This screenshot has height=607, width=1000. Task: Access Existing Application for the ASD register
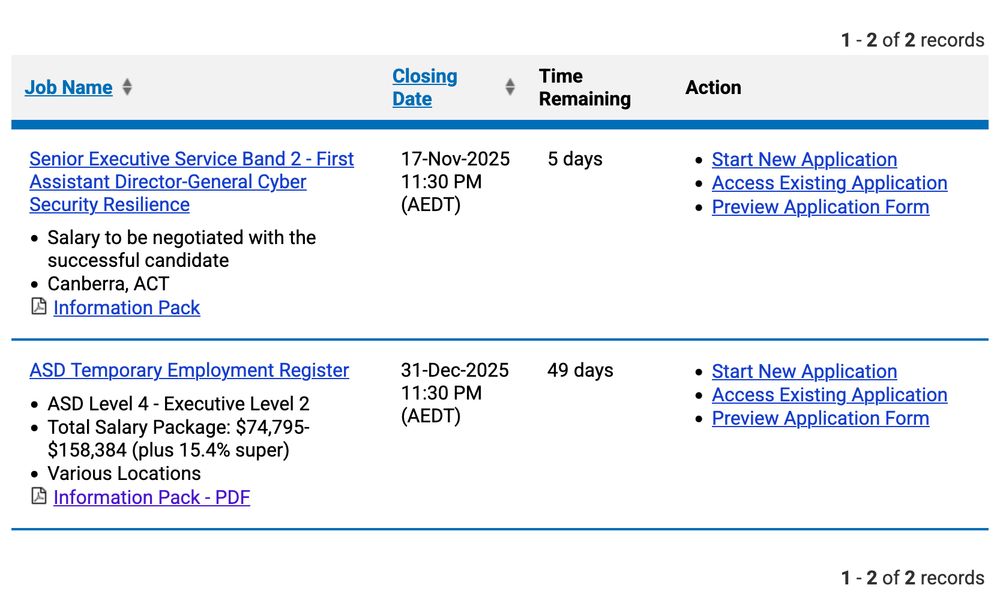coord(829,394)
